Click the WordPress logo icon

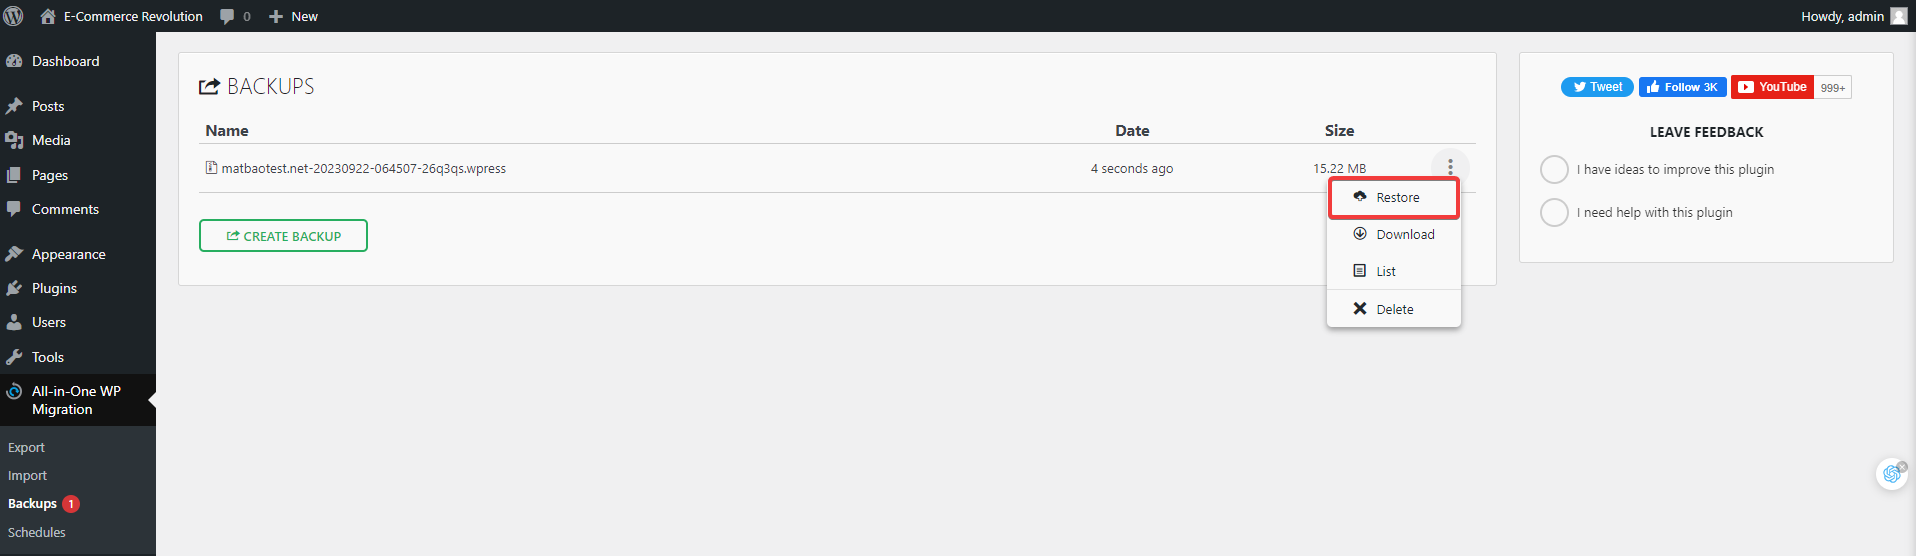tap(14, 16)
